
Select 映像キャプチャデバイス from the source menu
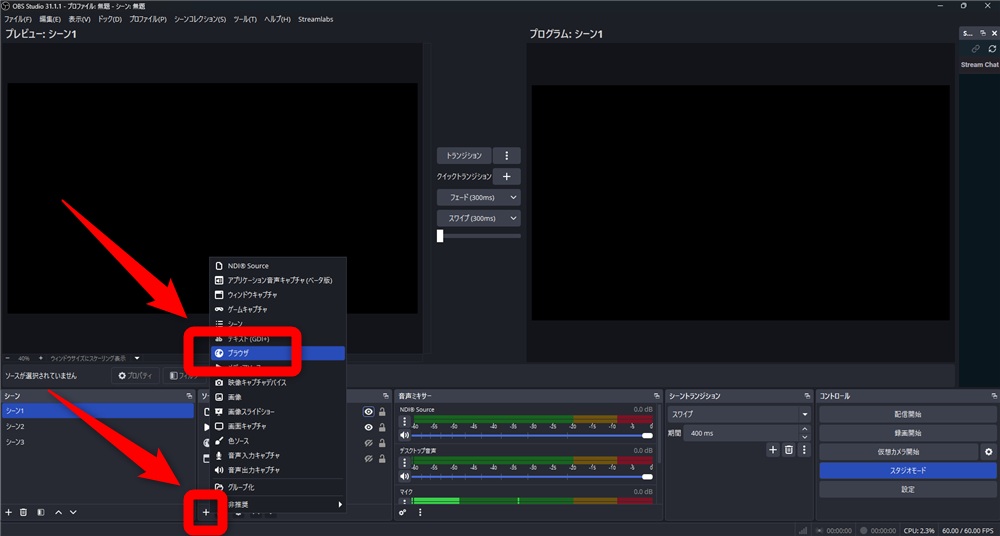pos(278,382)
